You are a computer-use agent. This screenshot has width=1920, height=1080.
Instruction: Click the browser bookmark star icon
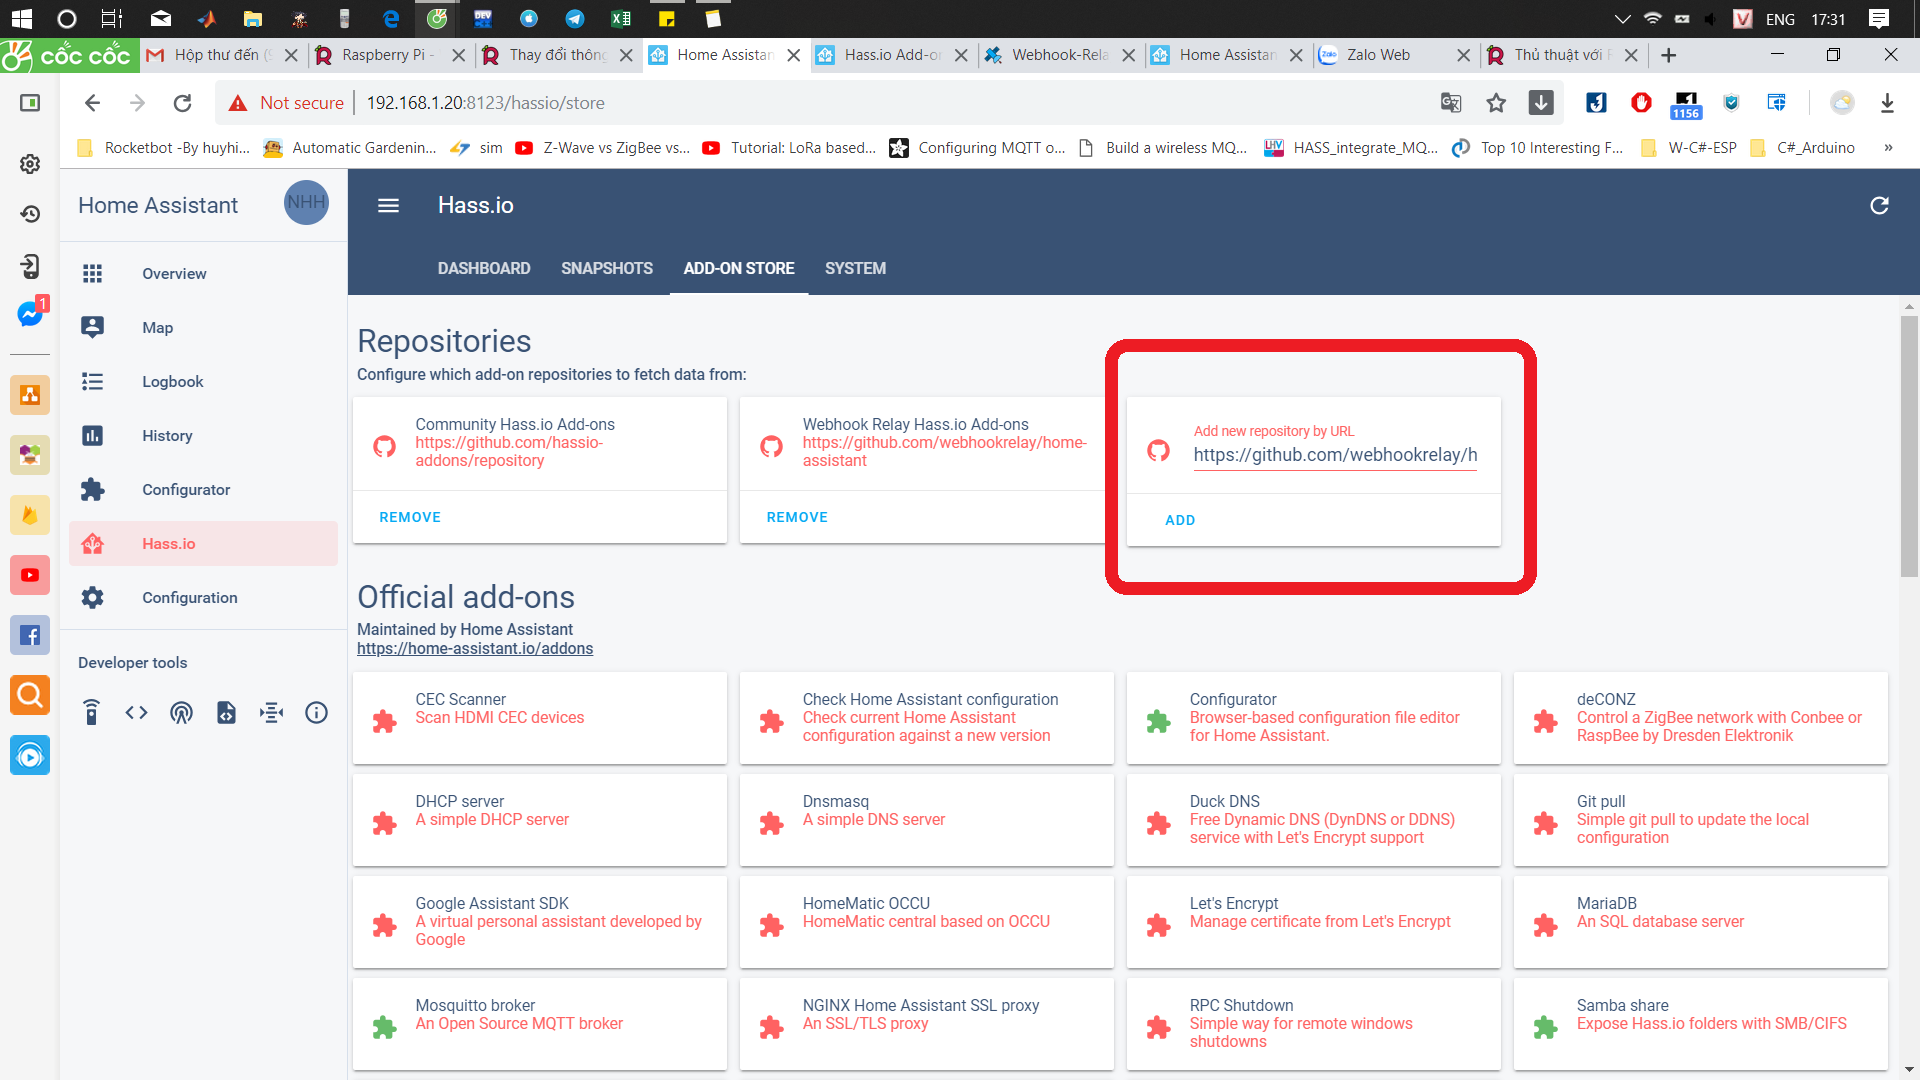pyautogui.click(x=1496, y=103)
